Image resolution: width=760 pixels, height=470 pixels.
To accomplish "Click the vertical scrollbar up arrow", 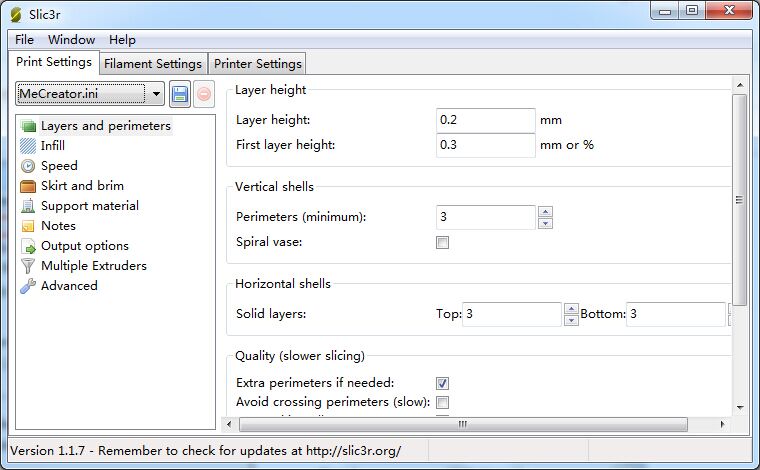I will pyautogui.click(x=740, y=85).
